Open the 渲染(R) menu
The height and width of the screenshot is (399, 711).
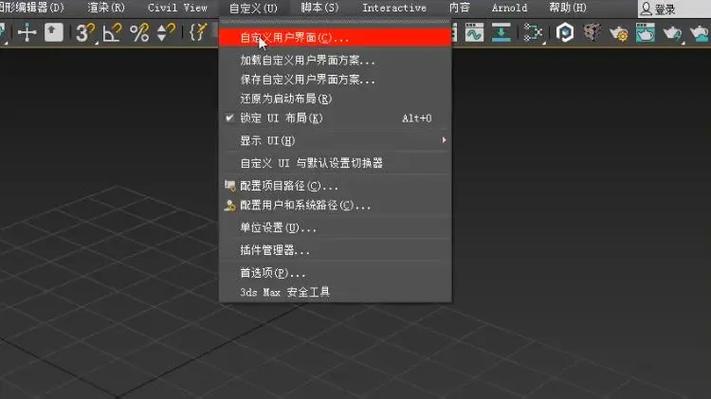(106, 8)
